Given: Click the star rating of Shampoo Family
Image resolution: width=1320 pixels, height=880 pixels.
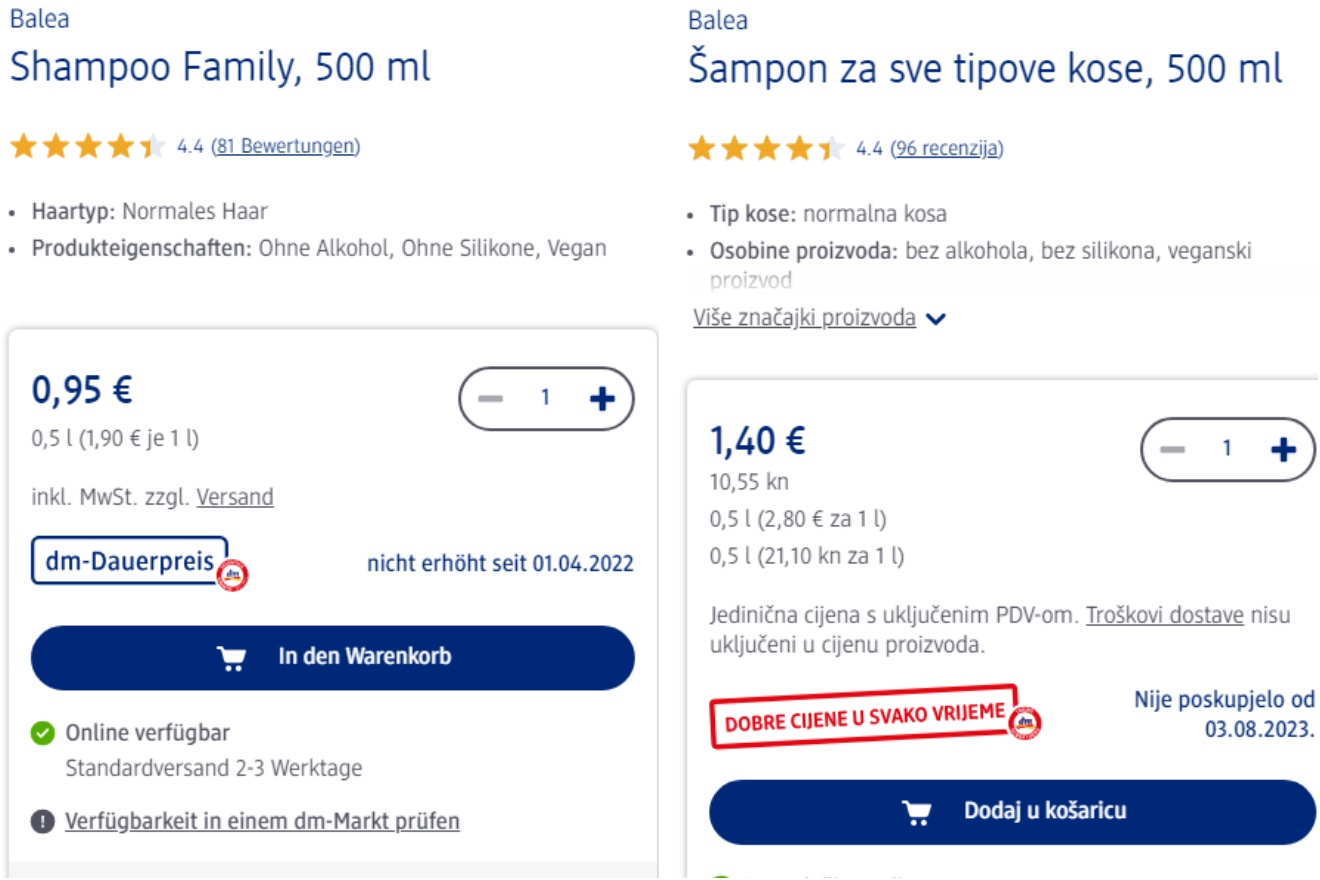Looking at the screenshot, I should [x=87, y=147].
